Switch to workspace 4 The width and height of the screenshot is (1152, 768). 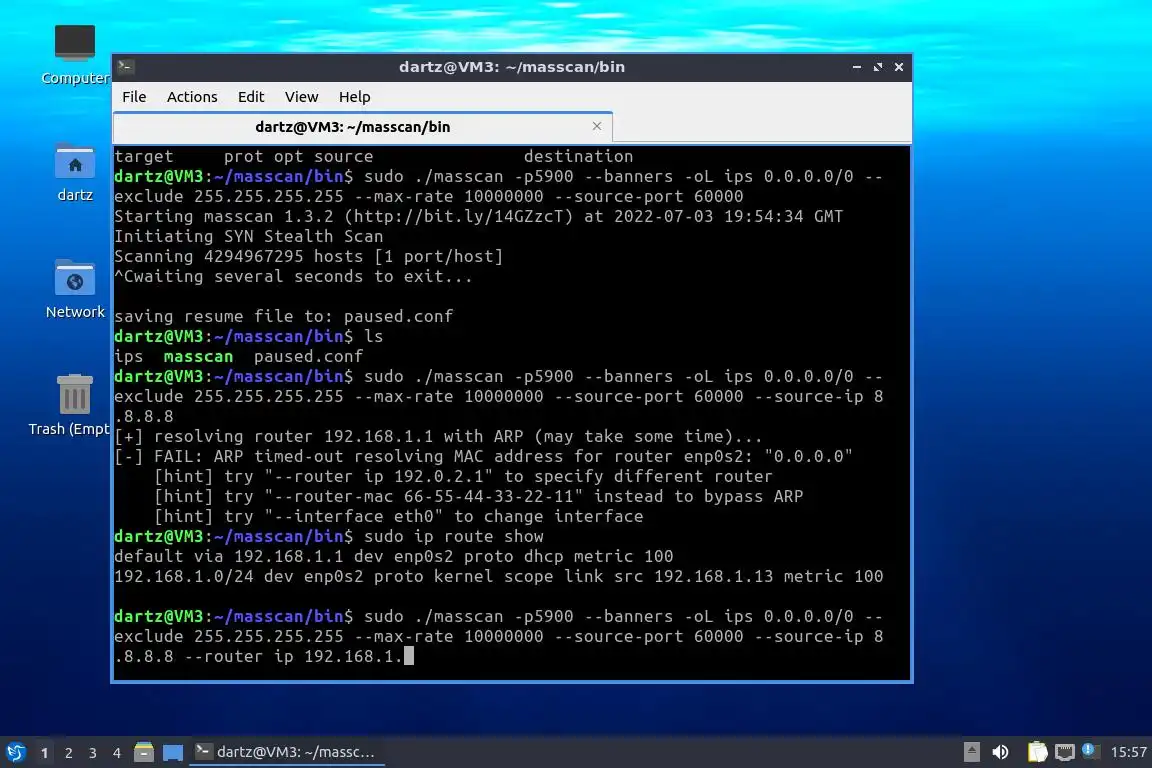[116, 753]
